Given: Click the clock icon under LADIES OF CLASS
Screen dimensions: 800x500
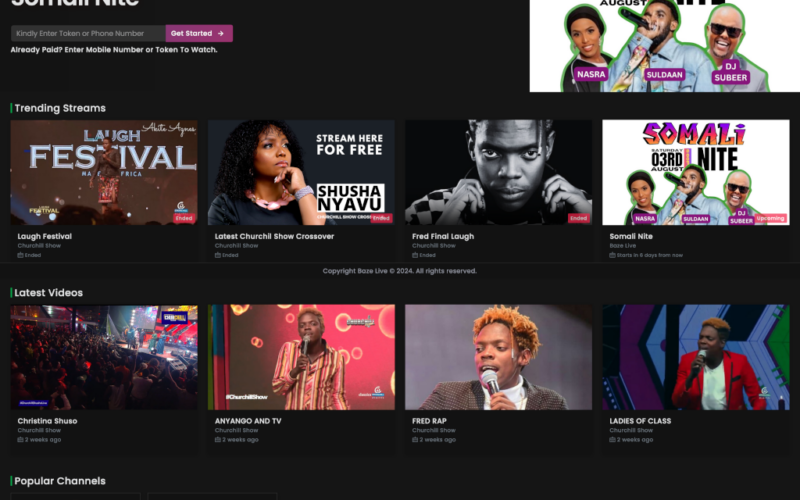Looking at the screenshot, I should [612, 440].
